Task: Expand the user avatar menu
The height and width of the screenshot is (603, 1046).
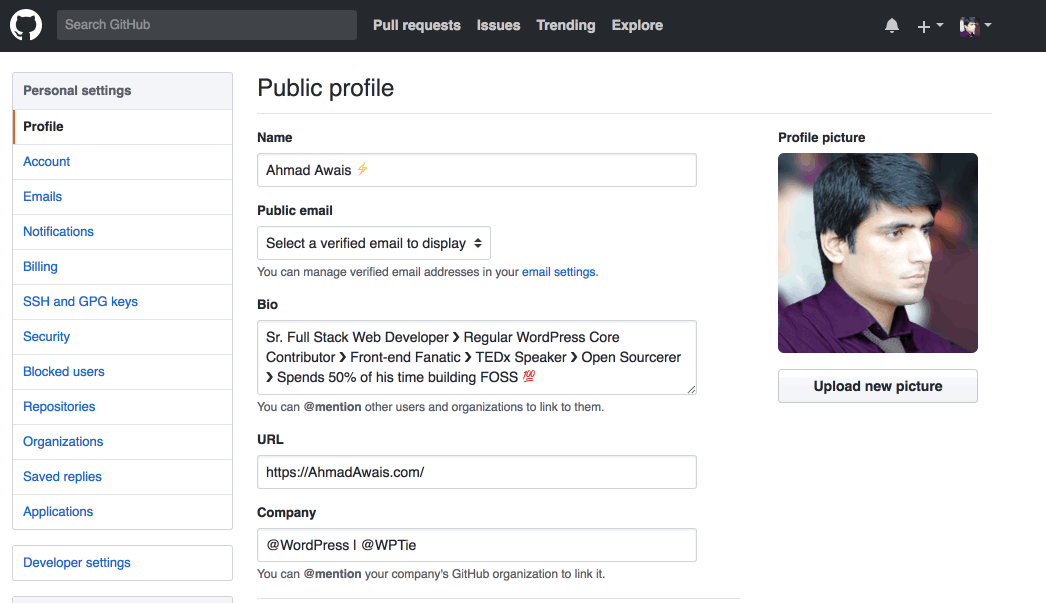Action: tap(974, 26)
